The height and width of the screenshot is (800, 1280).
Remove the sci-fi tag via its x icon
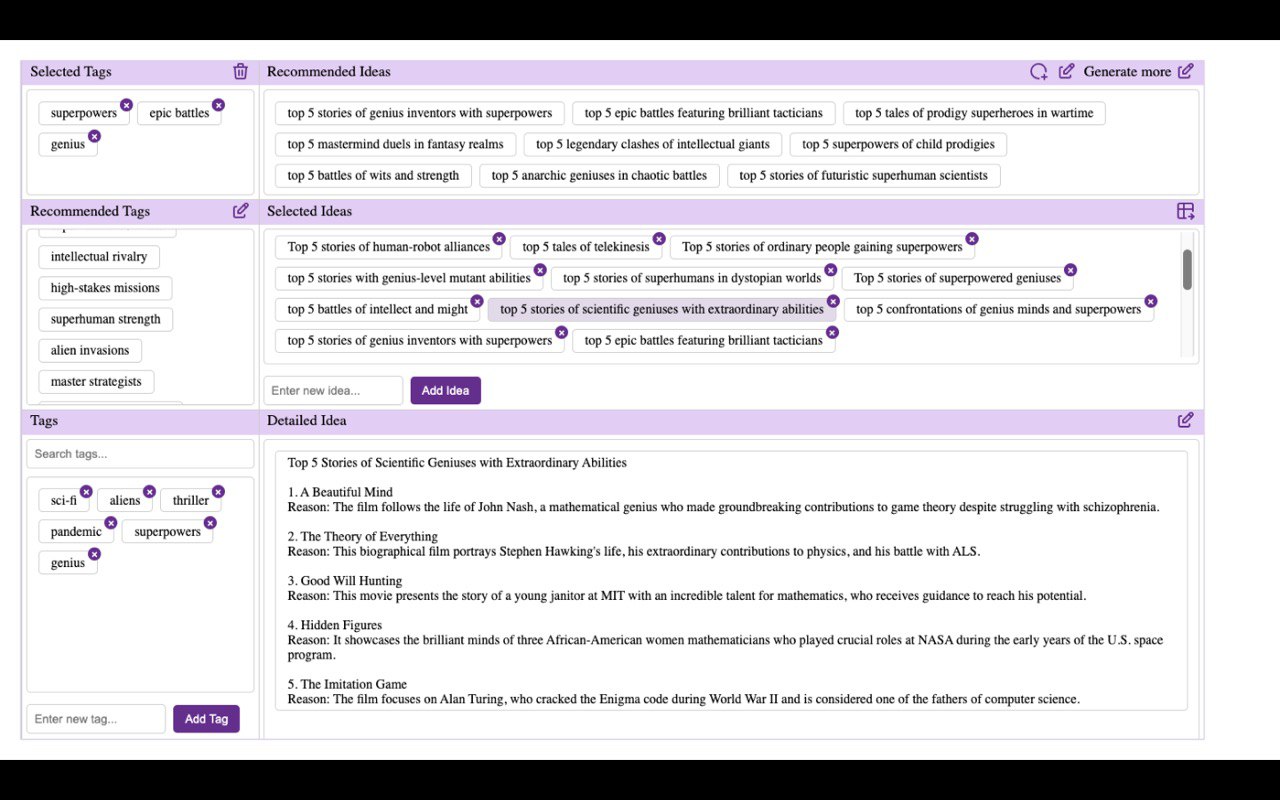click(x=86, y=491)
